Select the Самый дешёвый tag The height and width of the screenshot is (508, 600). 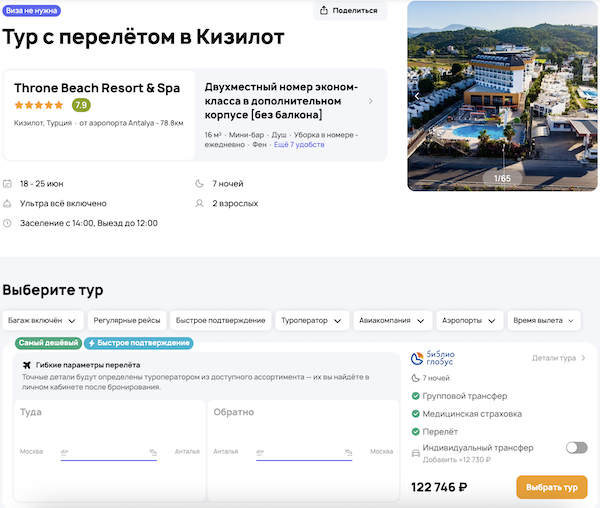tap(48, 343)
